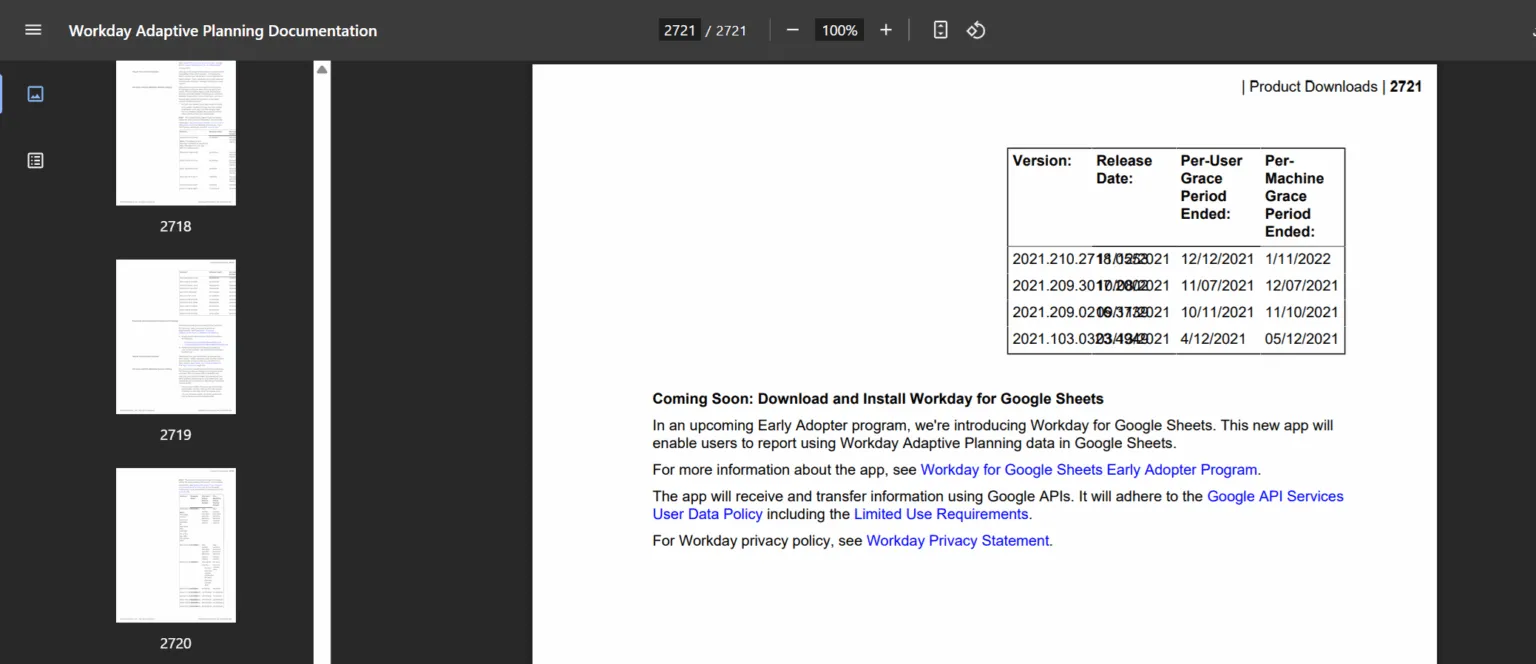Click the zoom out minus button
The image size is (1536, 664).
pyautogui.click(x=792, y=30)
